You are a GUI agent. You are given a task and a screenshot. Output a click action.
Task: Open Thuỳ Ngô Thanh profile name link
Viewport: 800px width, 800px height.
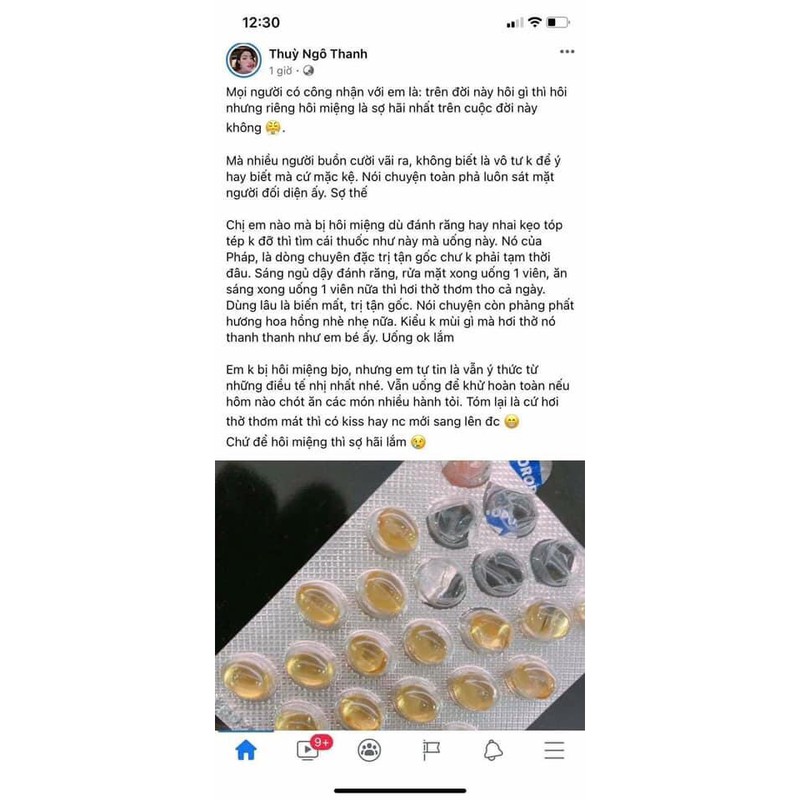(x=318, y=54)
